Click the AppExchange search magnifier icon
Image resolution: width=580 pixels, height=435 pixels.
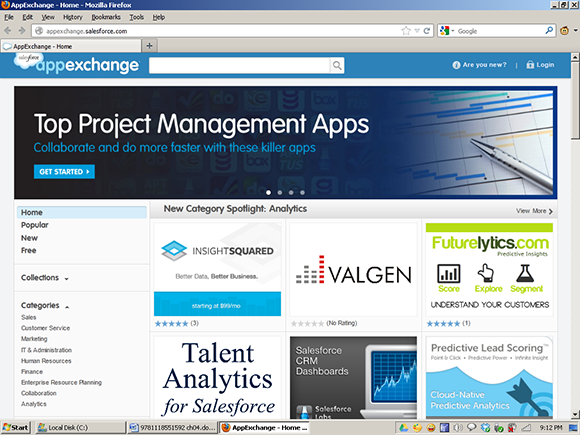pos(337,65)
